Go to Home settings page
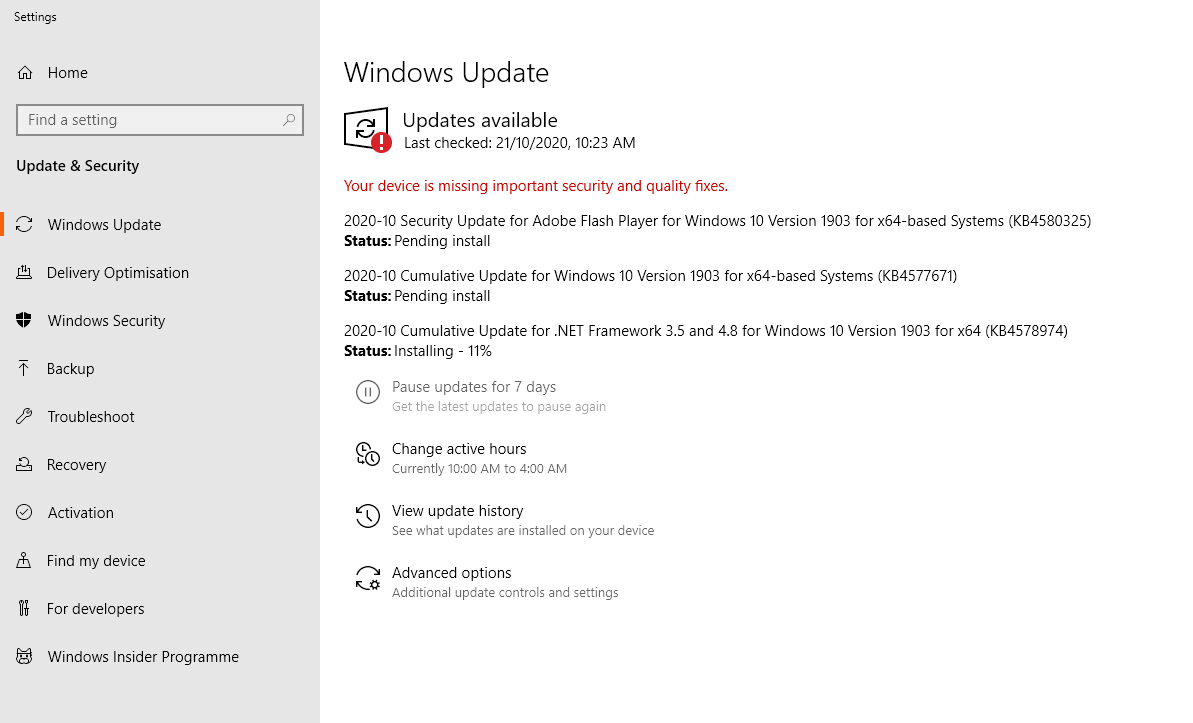Screen dimensions: 1193x723 (x=68, y=72)
